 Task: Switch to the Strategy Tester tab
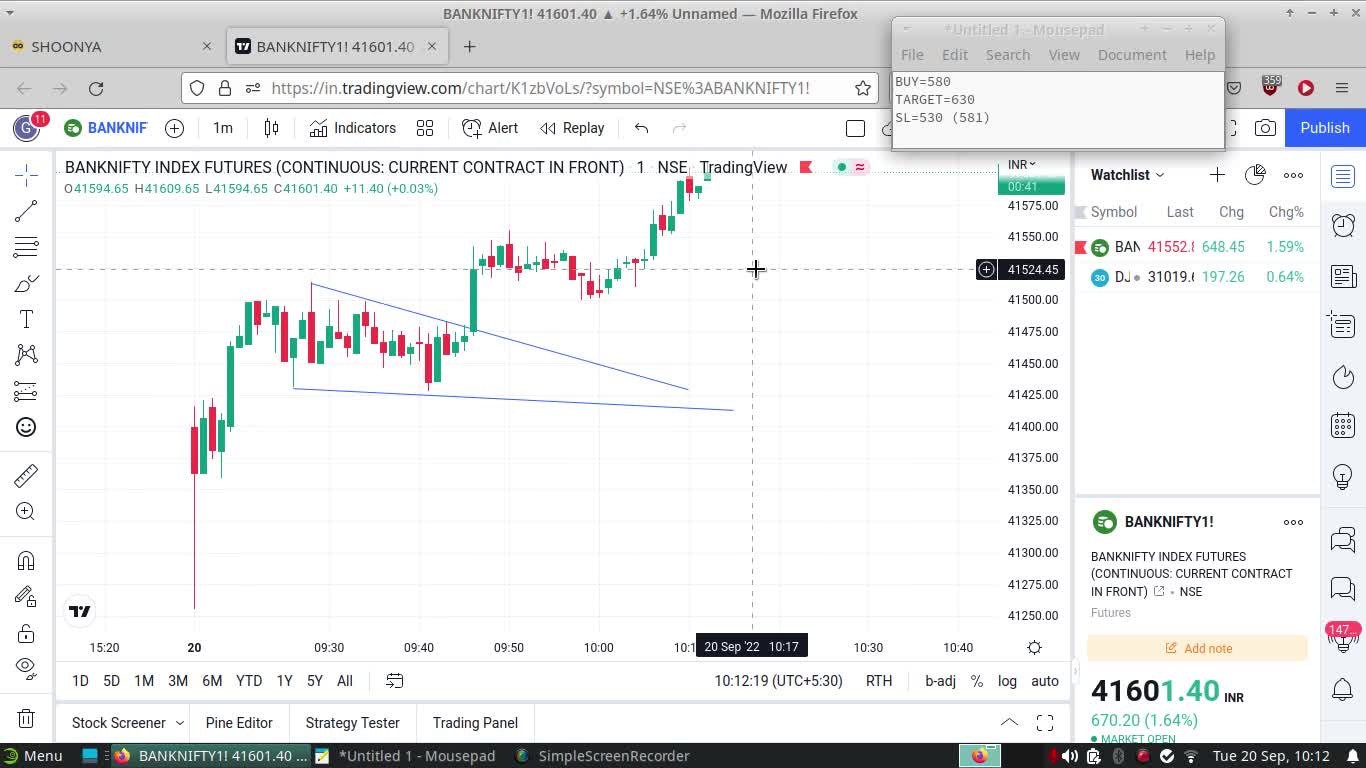[x=352, y=723]
